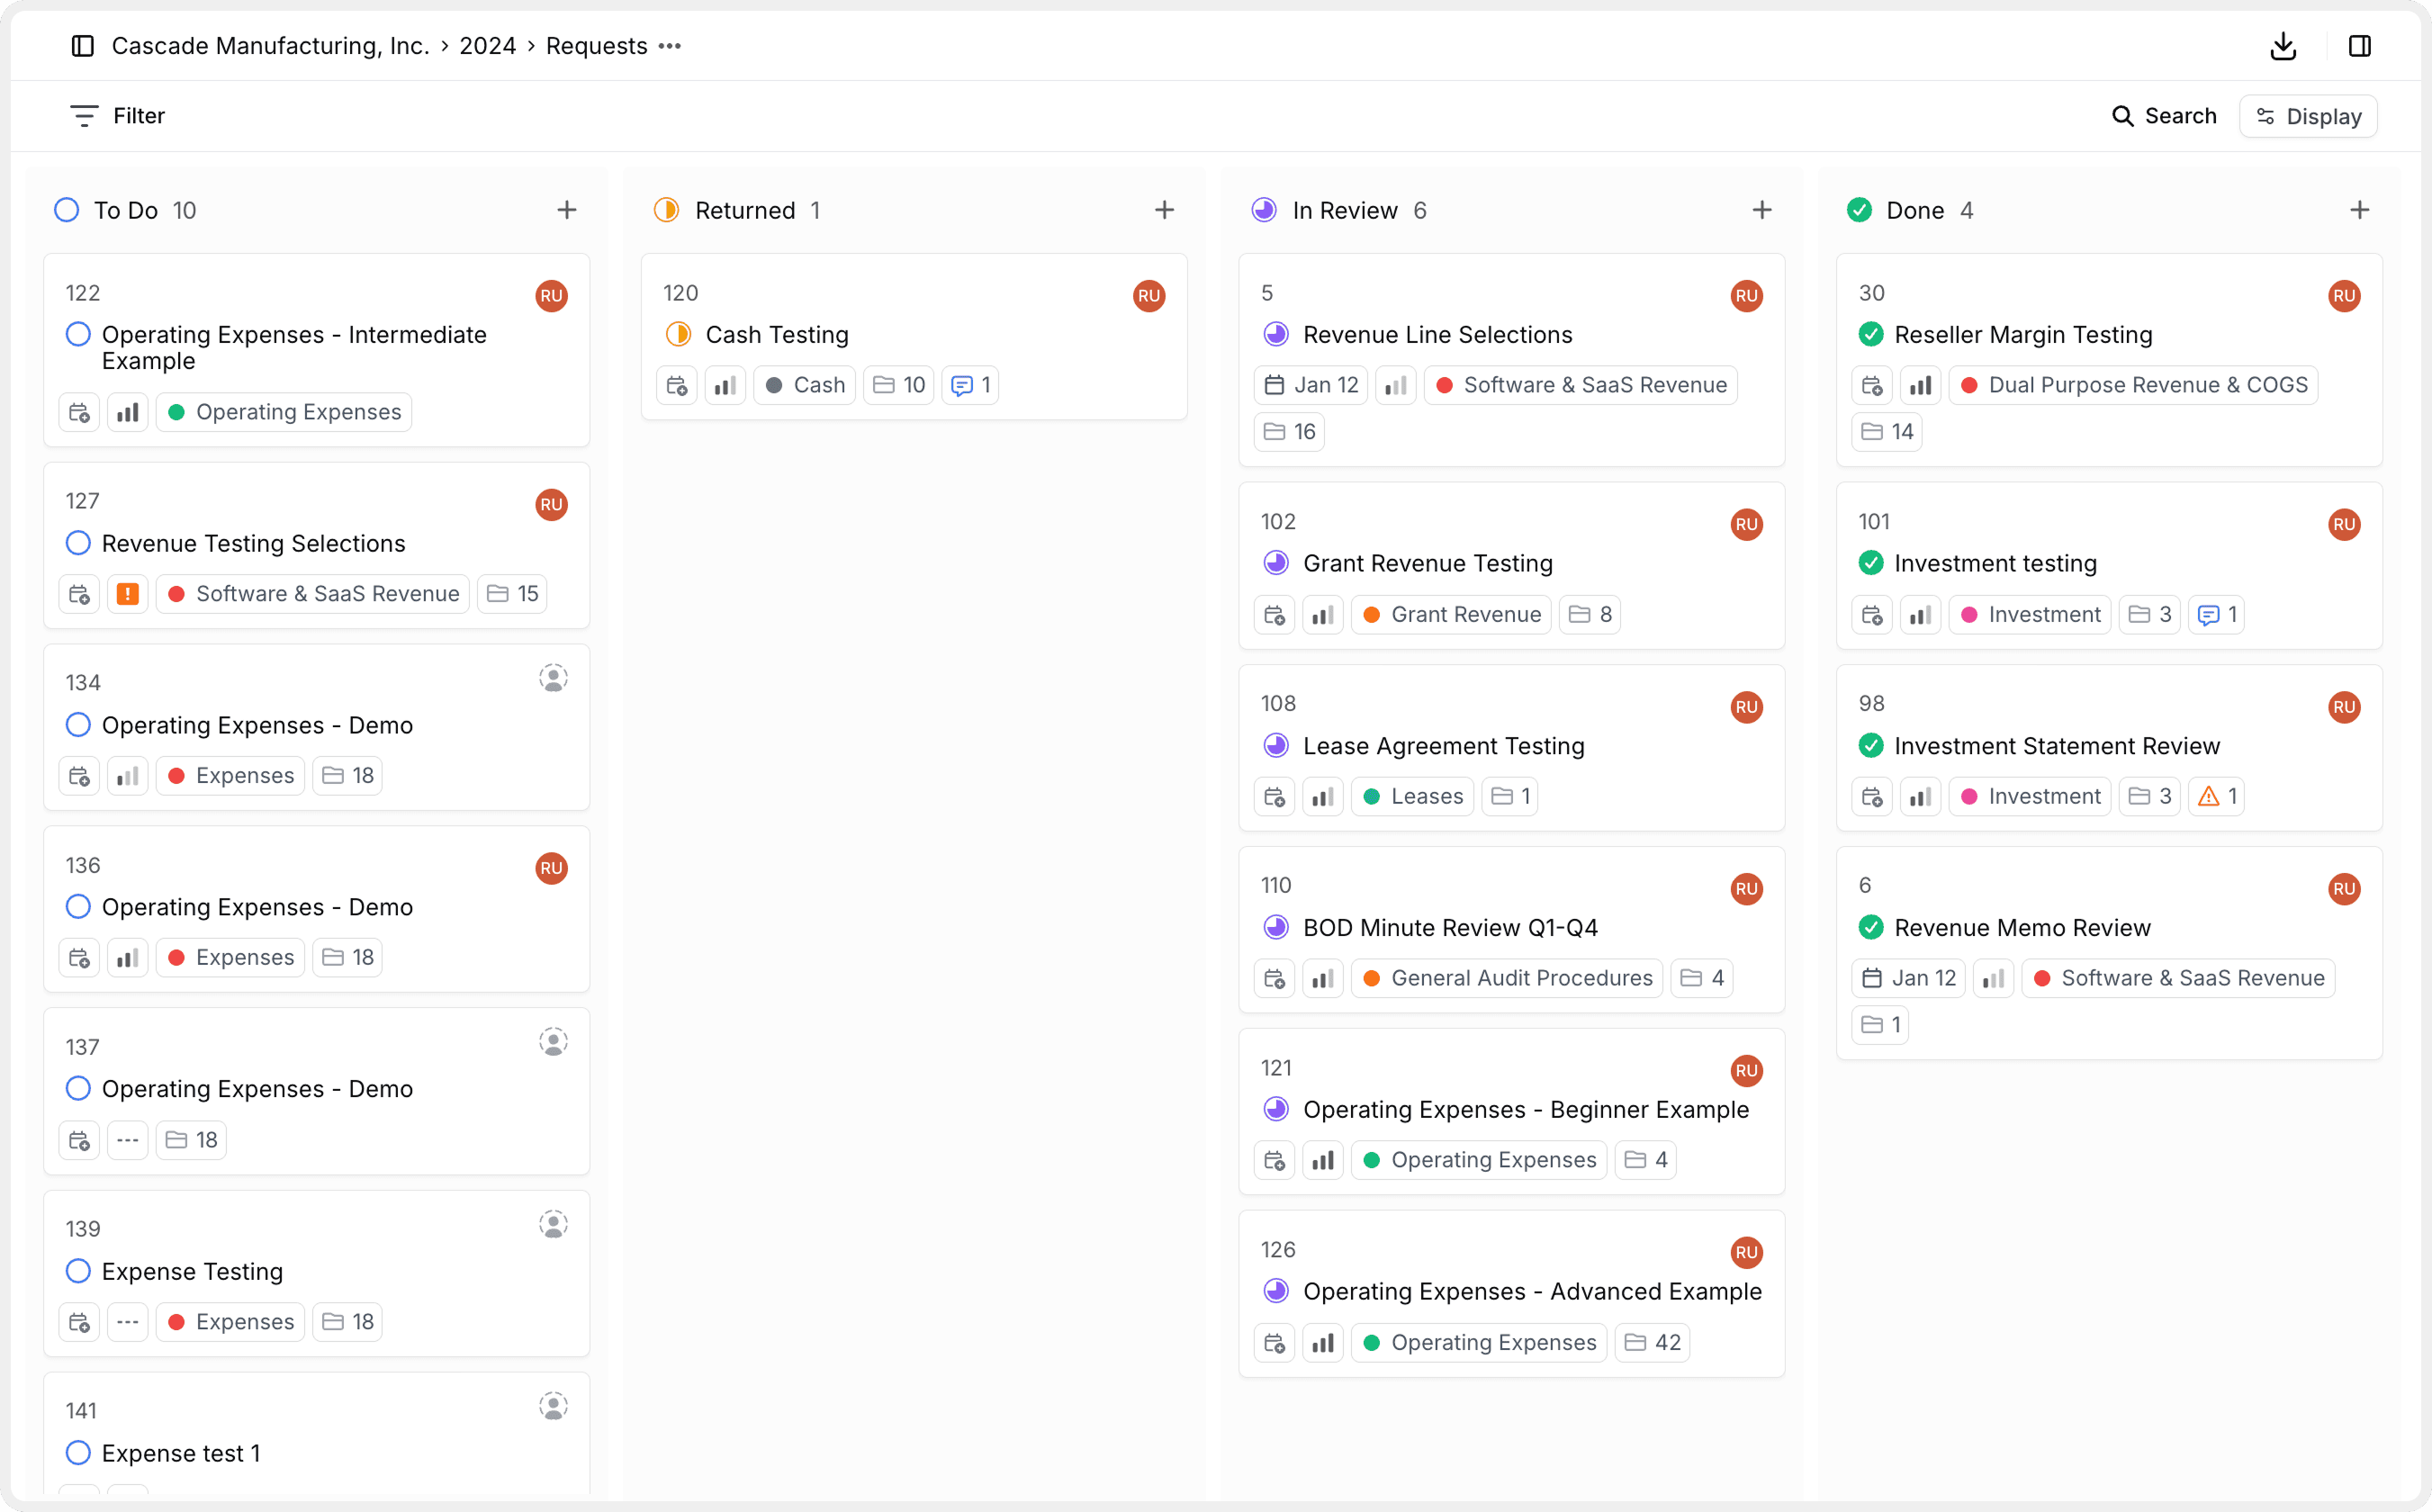Mark Expense Testing as complete
Viewport: 2432px width, 1512px height.
77,1271
